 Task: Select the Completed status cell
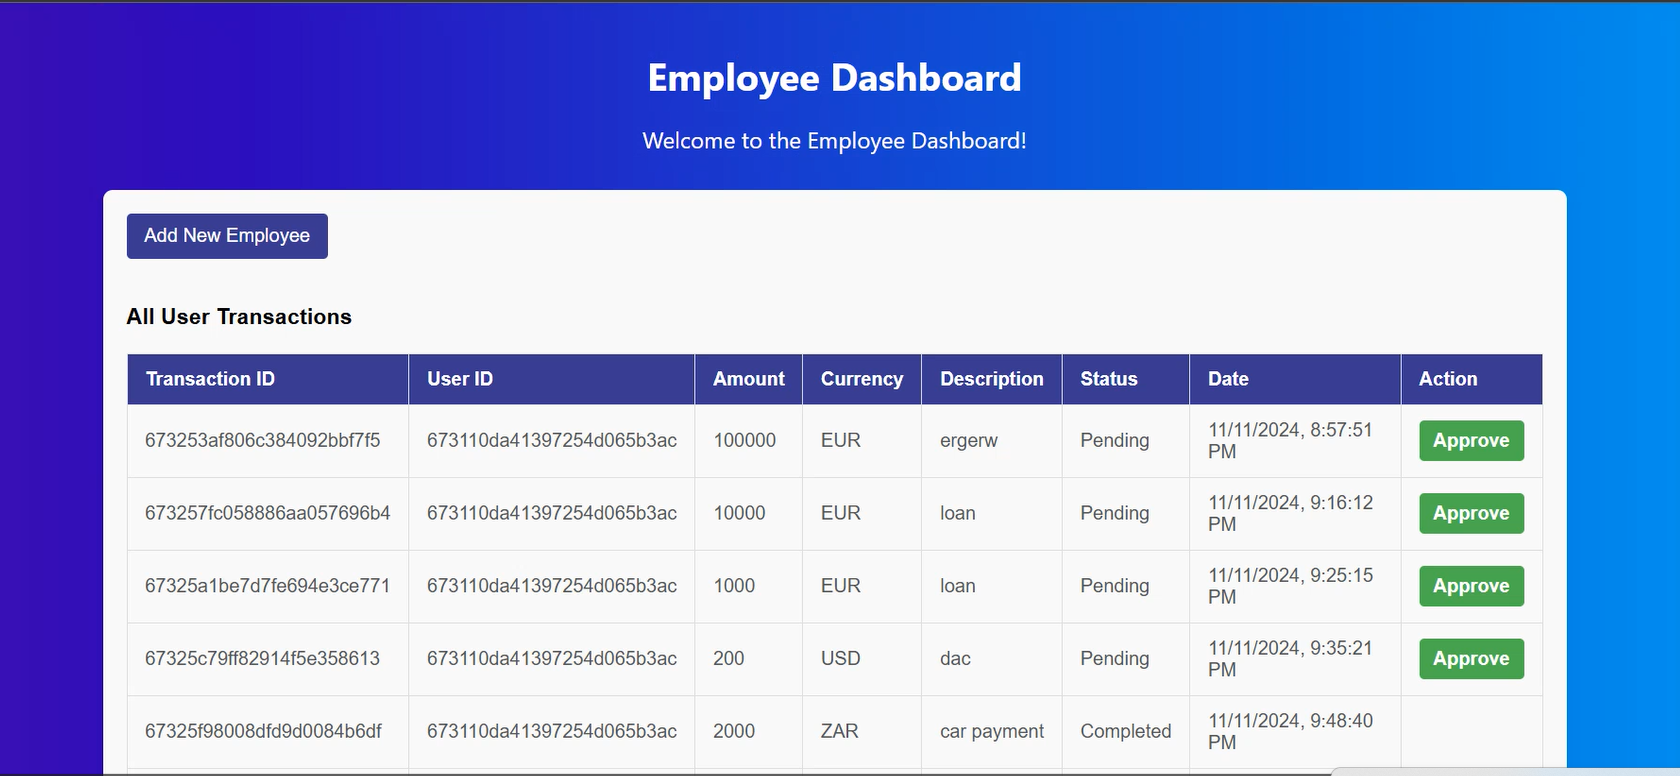1126,731
